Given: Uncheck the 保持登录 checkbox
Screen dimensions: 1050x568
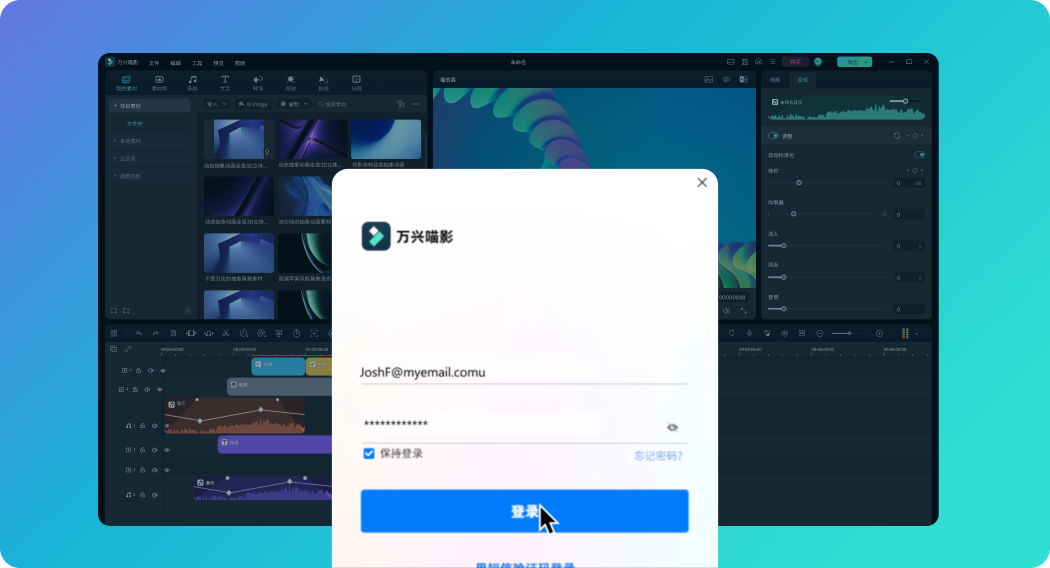Looking at the screenshot, I should click(x=369, y=454).
